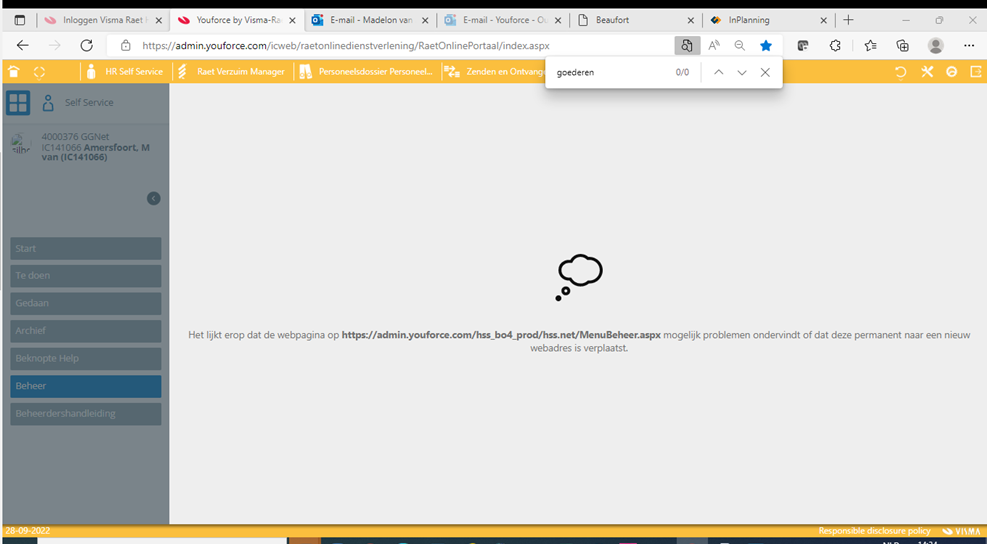Click the Self Service person icon
This screenshot has width=987, height=544.
48,103
